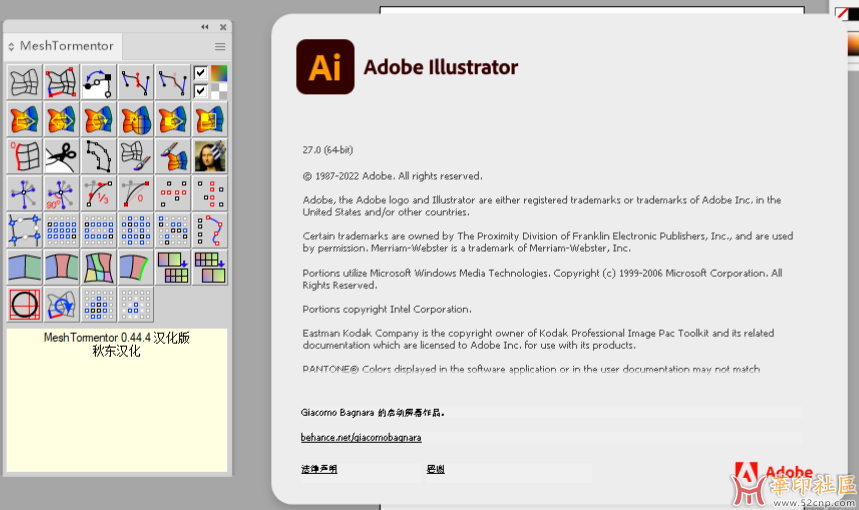Select the scissors icon in MeshTormentor
Image resolution: width=859 pixels, height=510 pixels.
(61, 156)
